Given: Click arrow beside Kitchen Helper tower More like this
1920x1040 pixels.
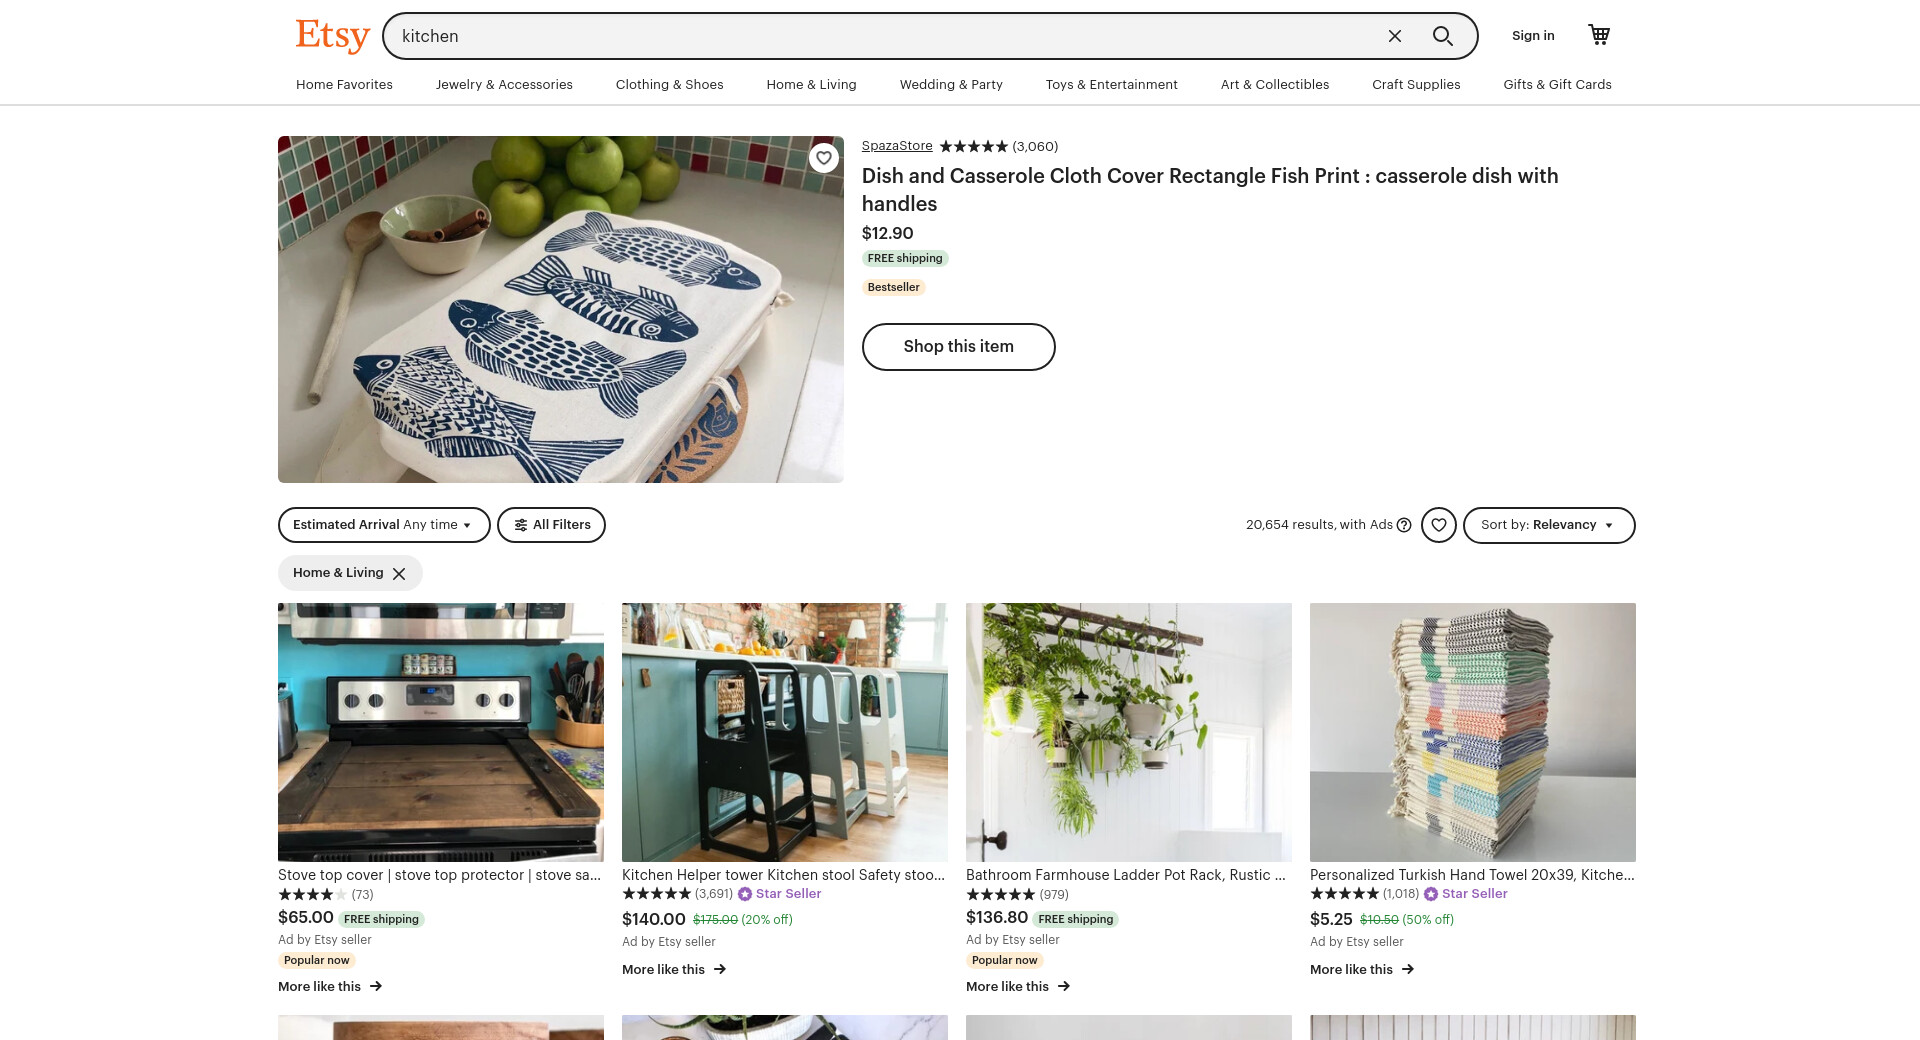Looking at the screenshot, I should (x=720, y=969).
